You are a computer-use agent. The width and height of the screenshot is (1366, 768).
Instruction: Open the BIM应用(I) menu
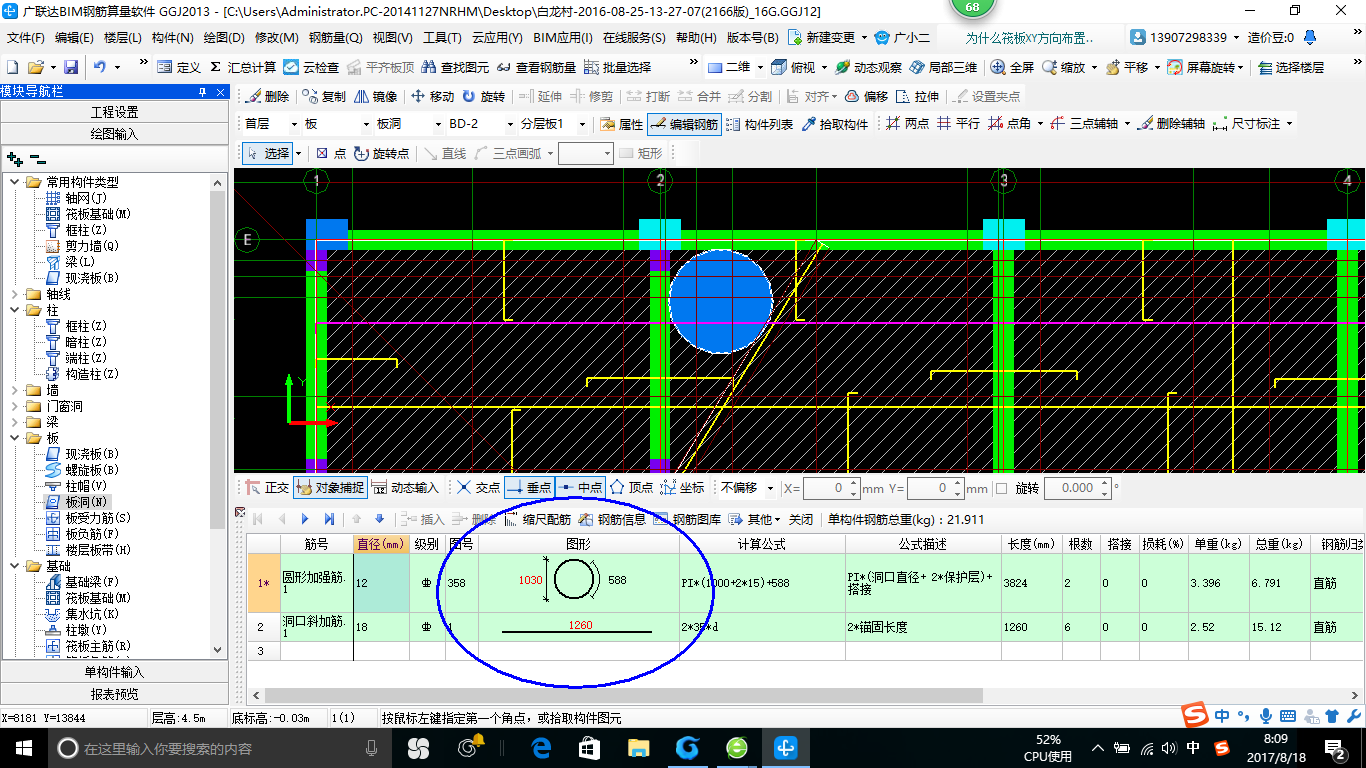point(564,38)
